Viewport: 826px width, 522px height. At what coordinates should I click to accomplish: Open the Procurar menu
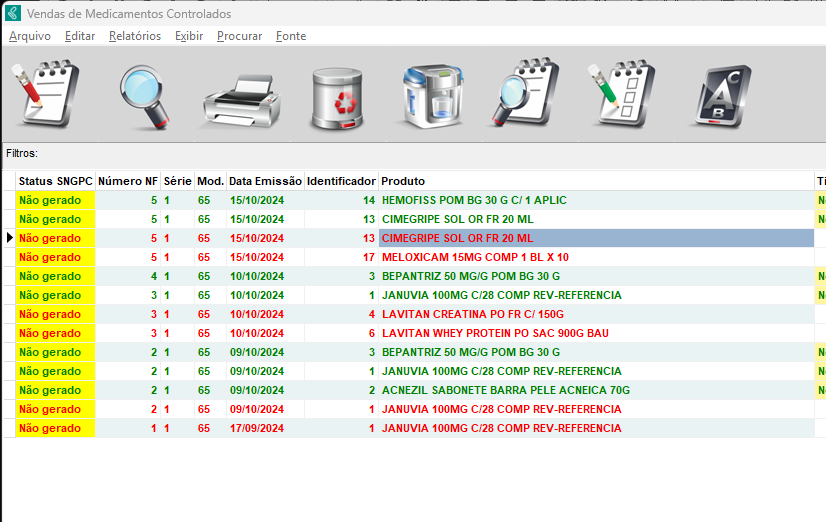[x=239, y=36]
